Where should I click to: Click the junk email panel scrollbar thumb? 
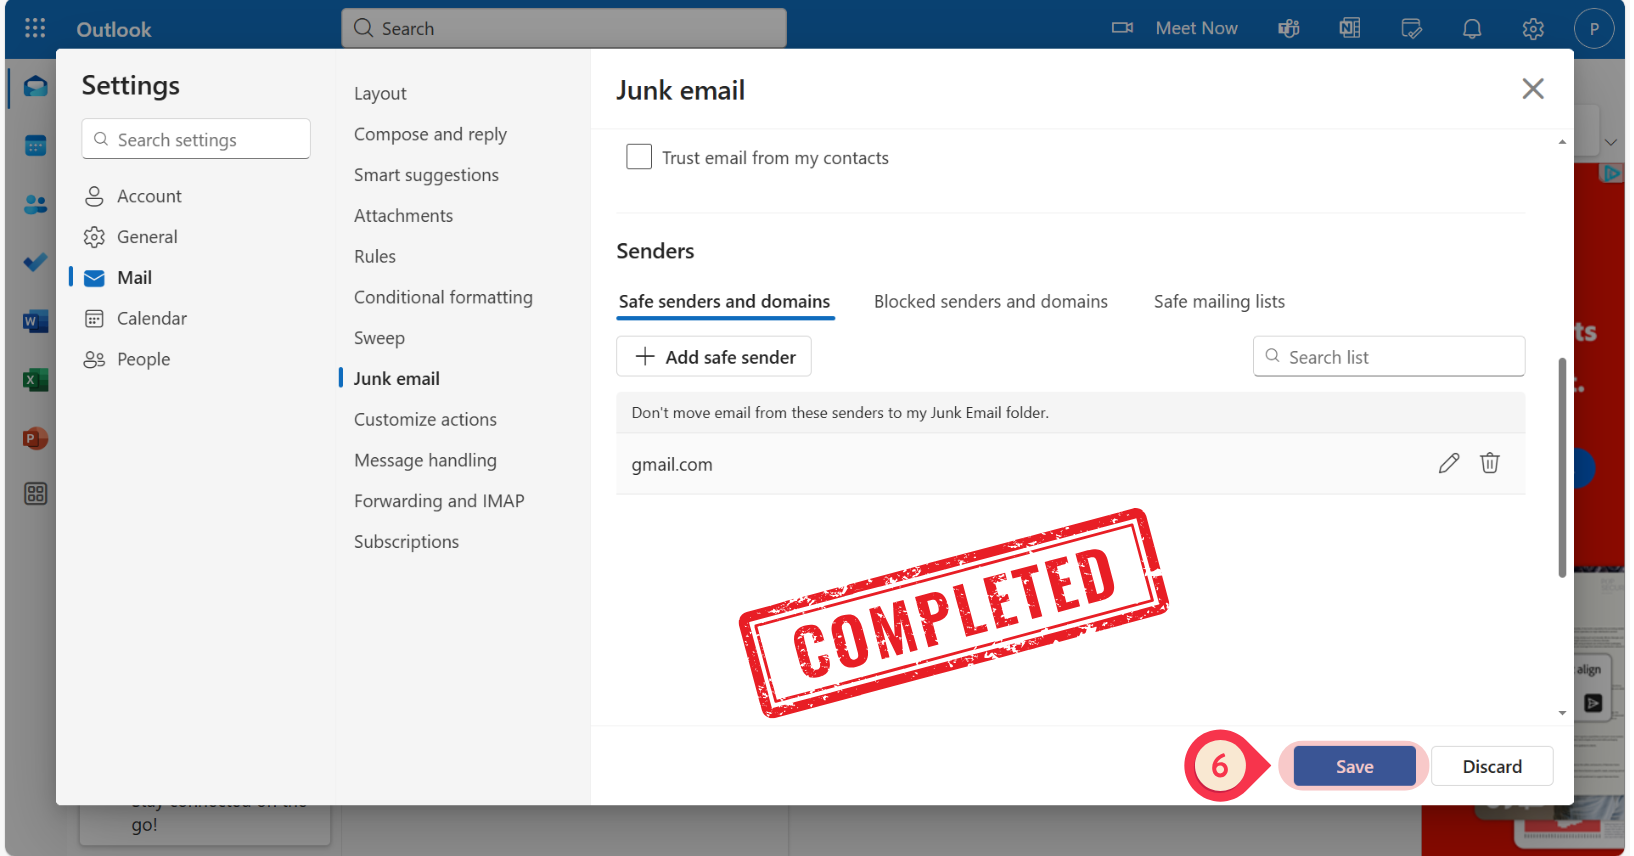(x=1562, y=467)
